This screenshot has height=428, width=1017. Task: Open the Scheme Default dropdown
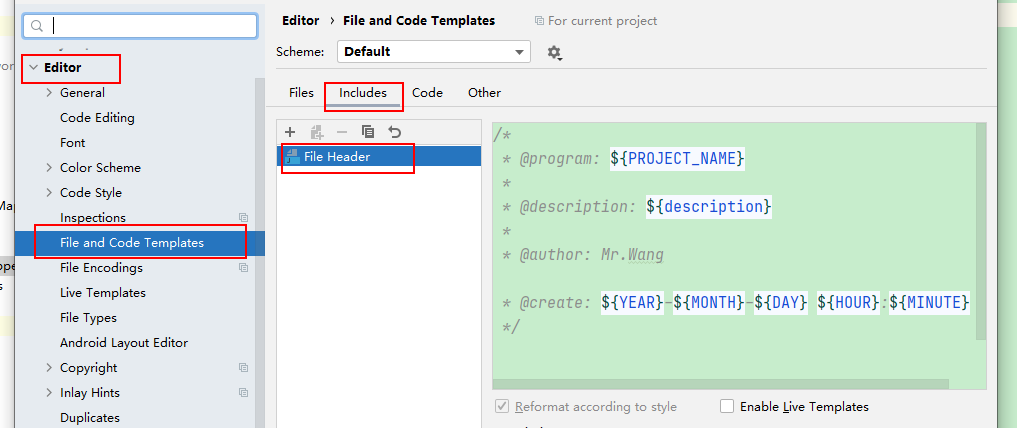(434, 52)
